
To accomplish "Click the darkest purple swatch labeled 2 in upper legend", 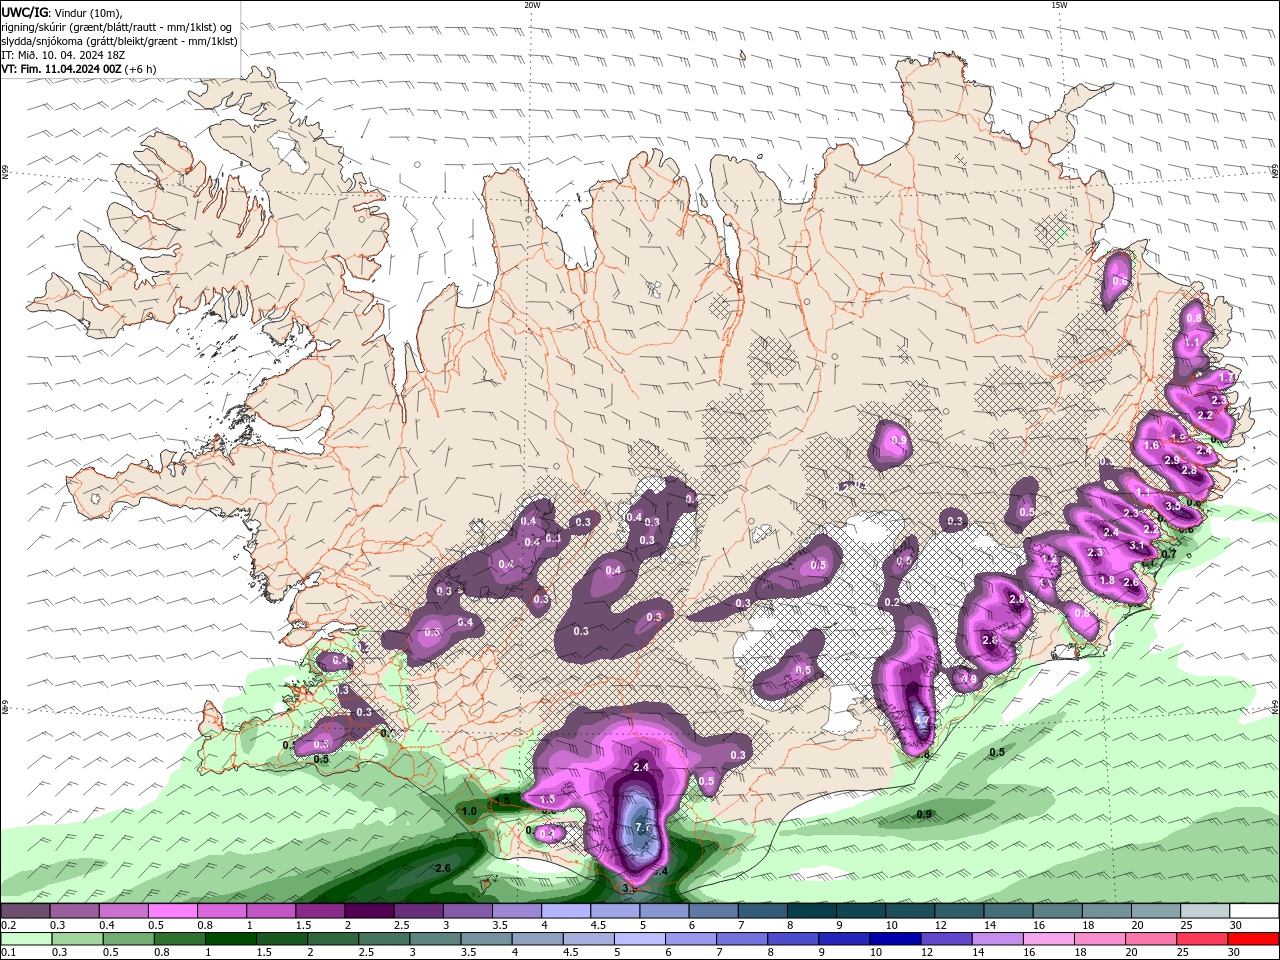I will point(368,910).
